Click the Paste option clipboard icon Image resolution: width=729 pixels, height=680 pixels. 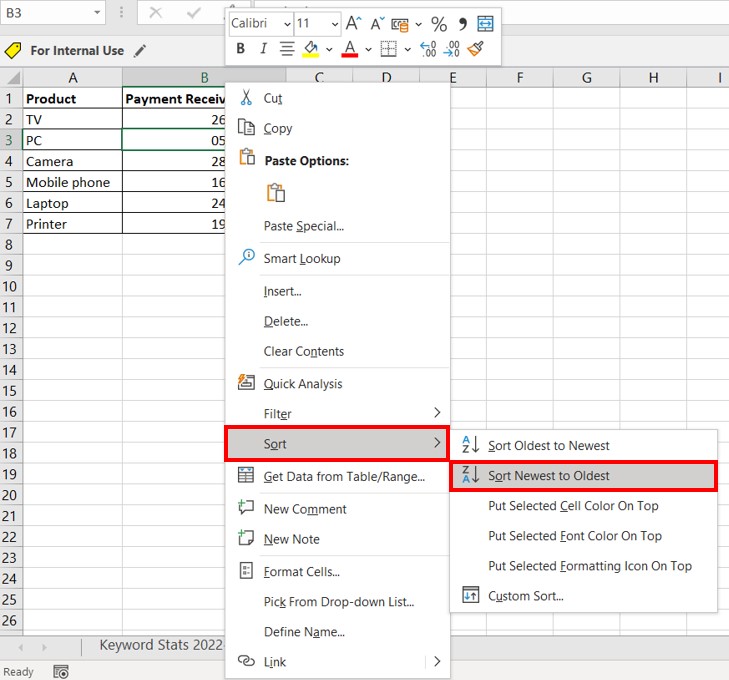point(276,192)
